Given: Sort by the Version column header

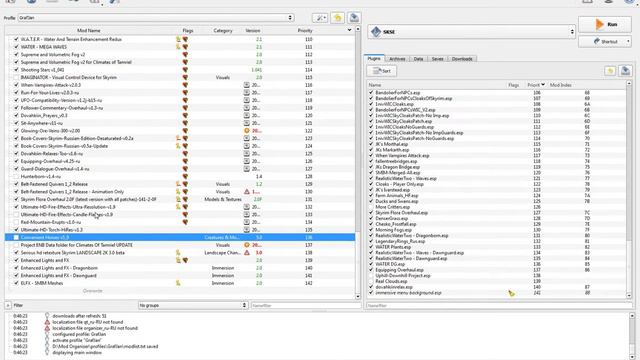Looking at the screenshot, I should (253, 31).
